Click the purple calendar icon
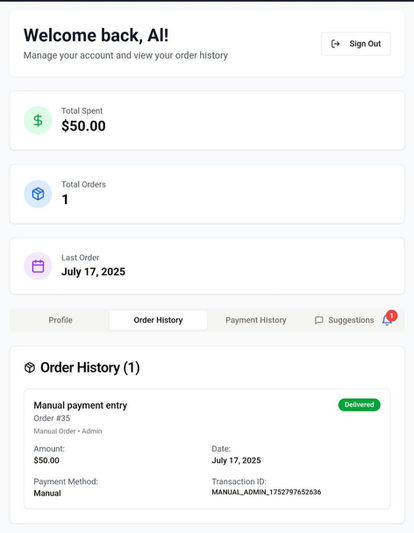Image resolution: width=414 pixels, height=533 pixels. pyautogui.click(x=38, y=266)
